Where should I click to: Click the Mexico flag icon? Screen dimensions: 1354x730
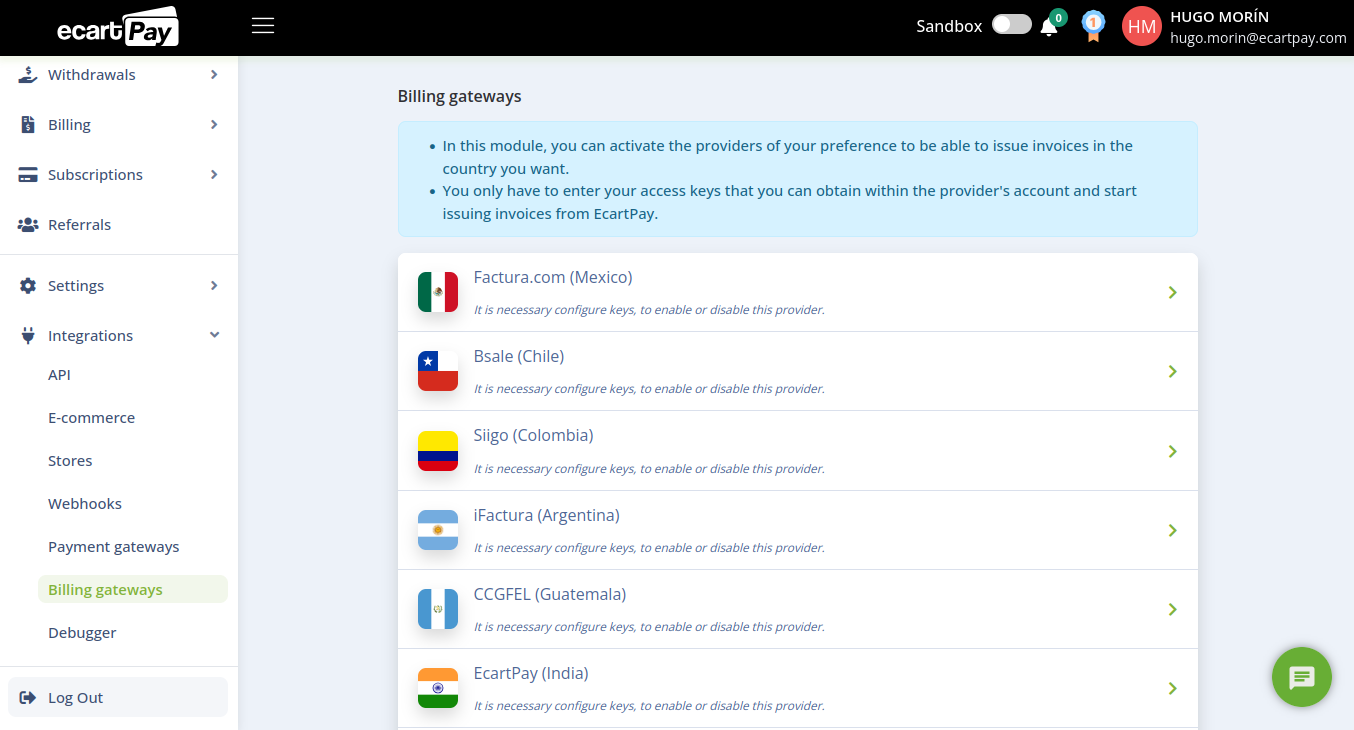[x=438, y=292]
